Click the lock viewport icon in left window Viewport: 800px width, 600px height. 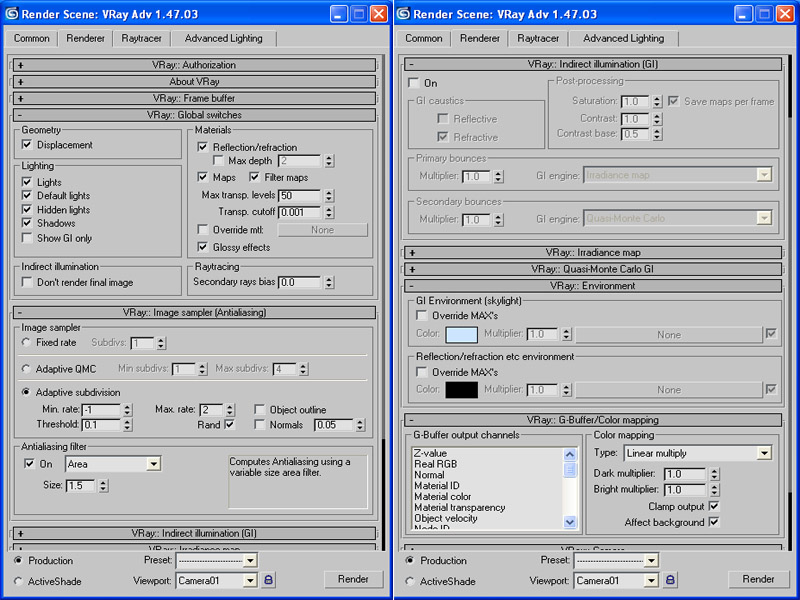[x=268, y=580]
